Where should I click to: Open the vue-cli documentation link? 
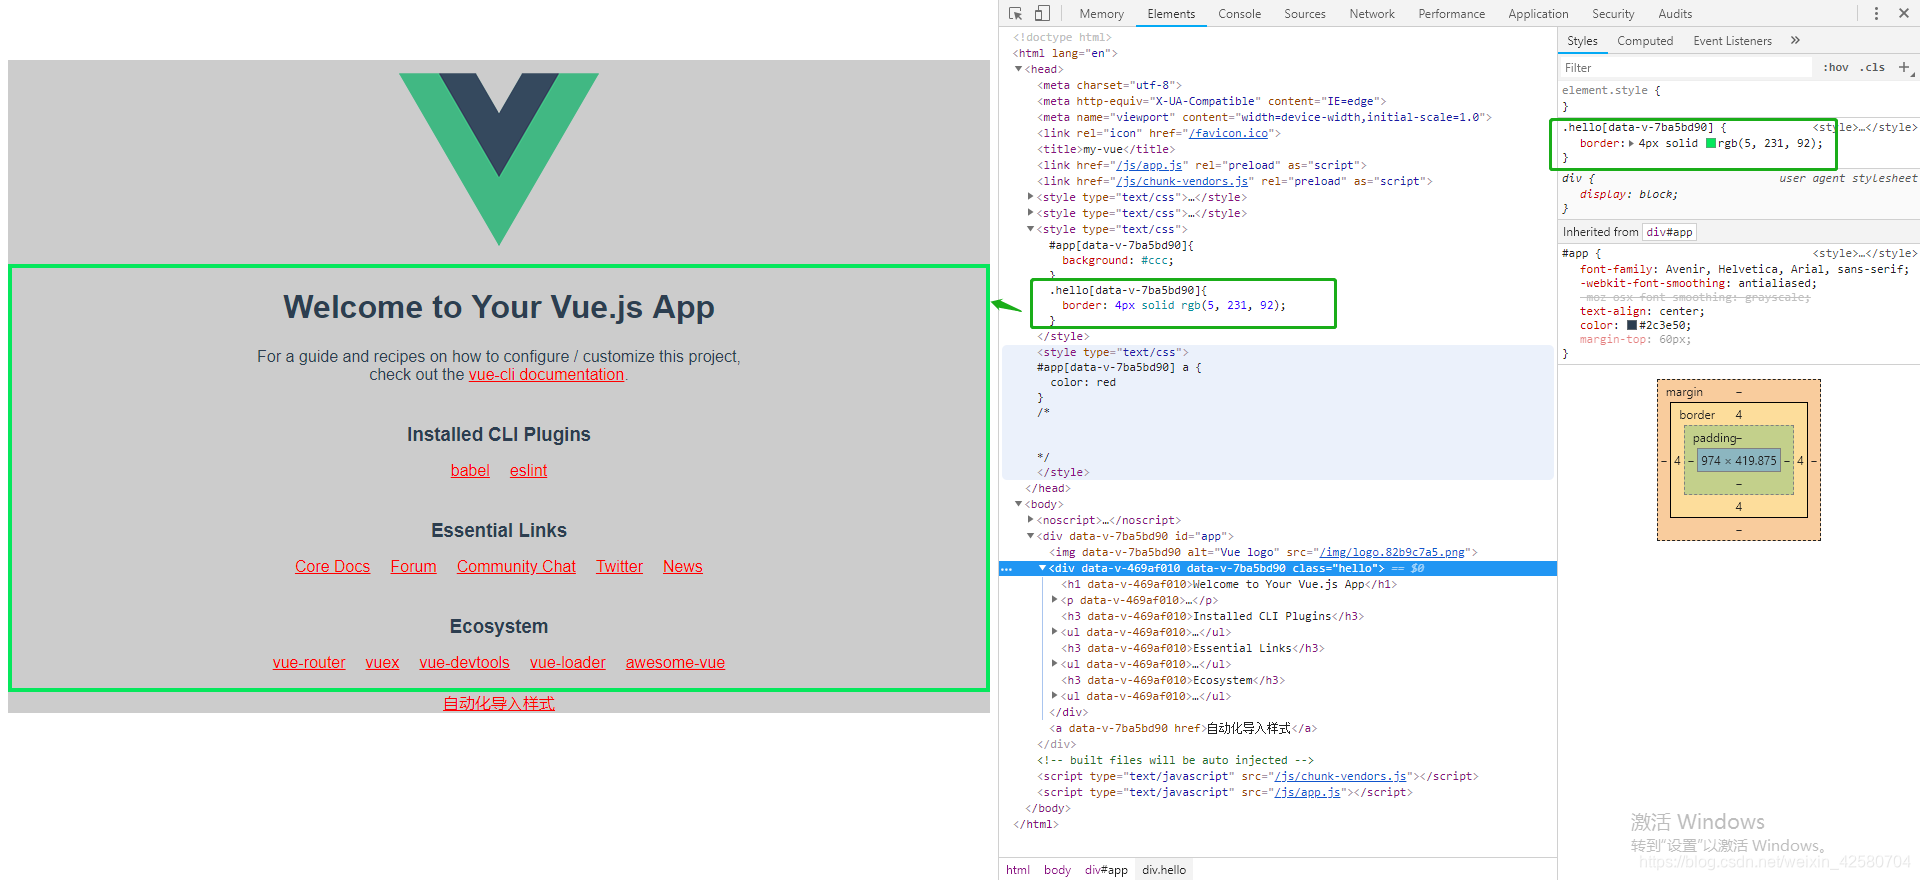point(546,375)
